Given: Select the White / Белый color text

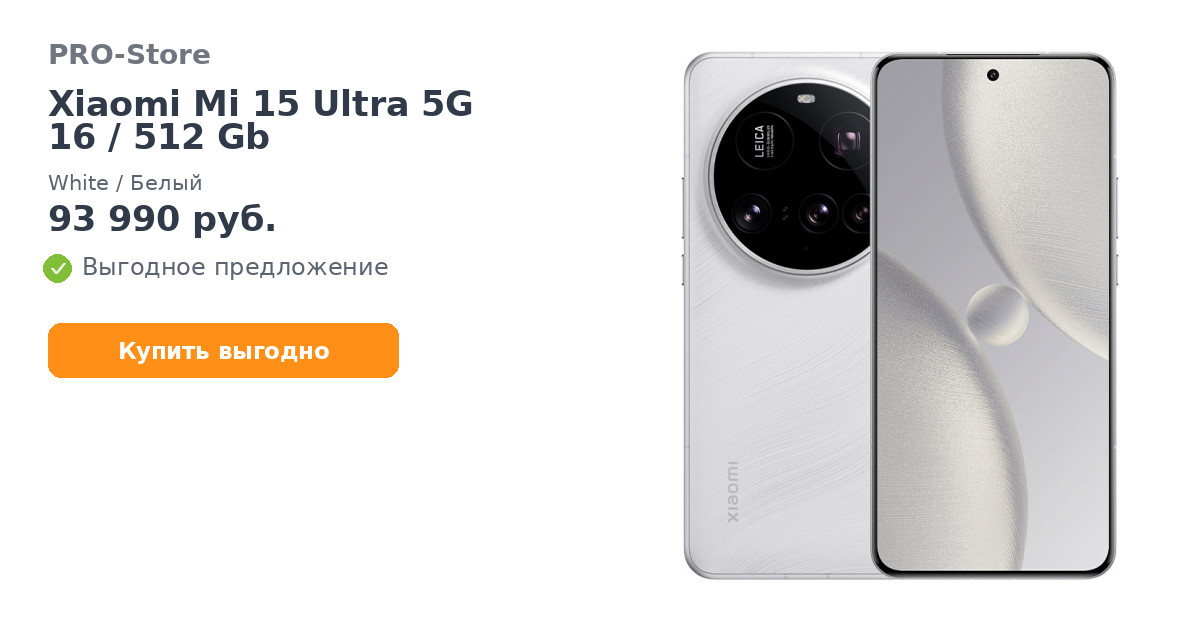Looking at the screenshot, I should (125, 183).
